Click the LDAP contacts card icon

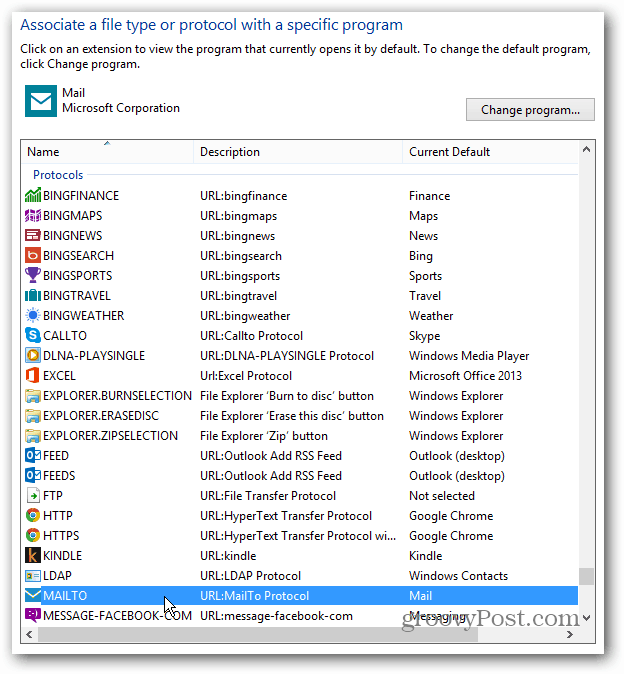pos(33,575)
